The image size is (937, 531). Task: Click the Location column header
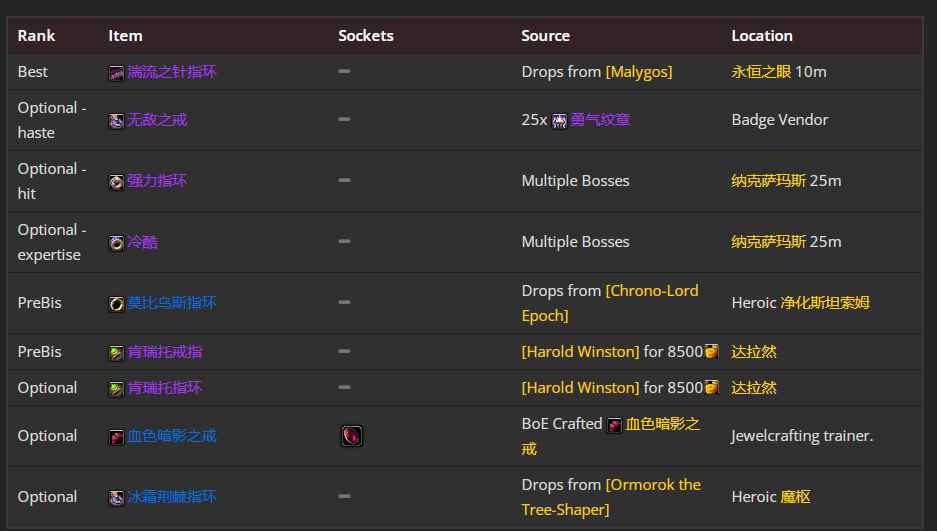pyautogui.click(x=762, y=36)
